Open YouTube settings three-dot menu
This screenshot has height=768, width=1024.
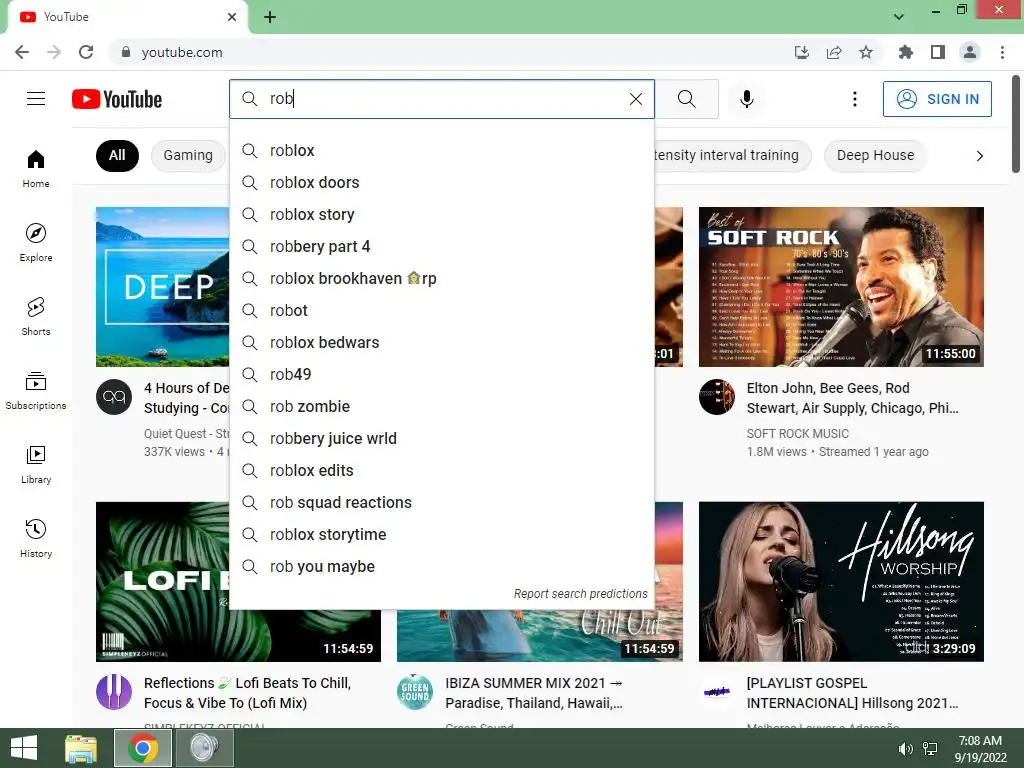click(x=854, y=99)
